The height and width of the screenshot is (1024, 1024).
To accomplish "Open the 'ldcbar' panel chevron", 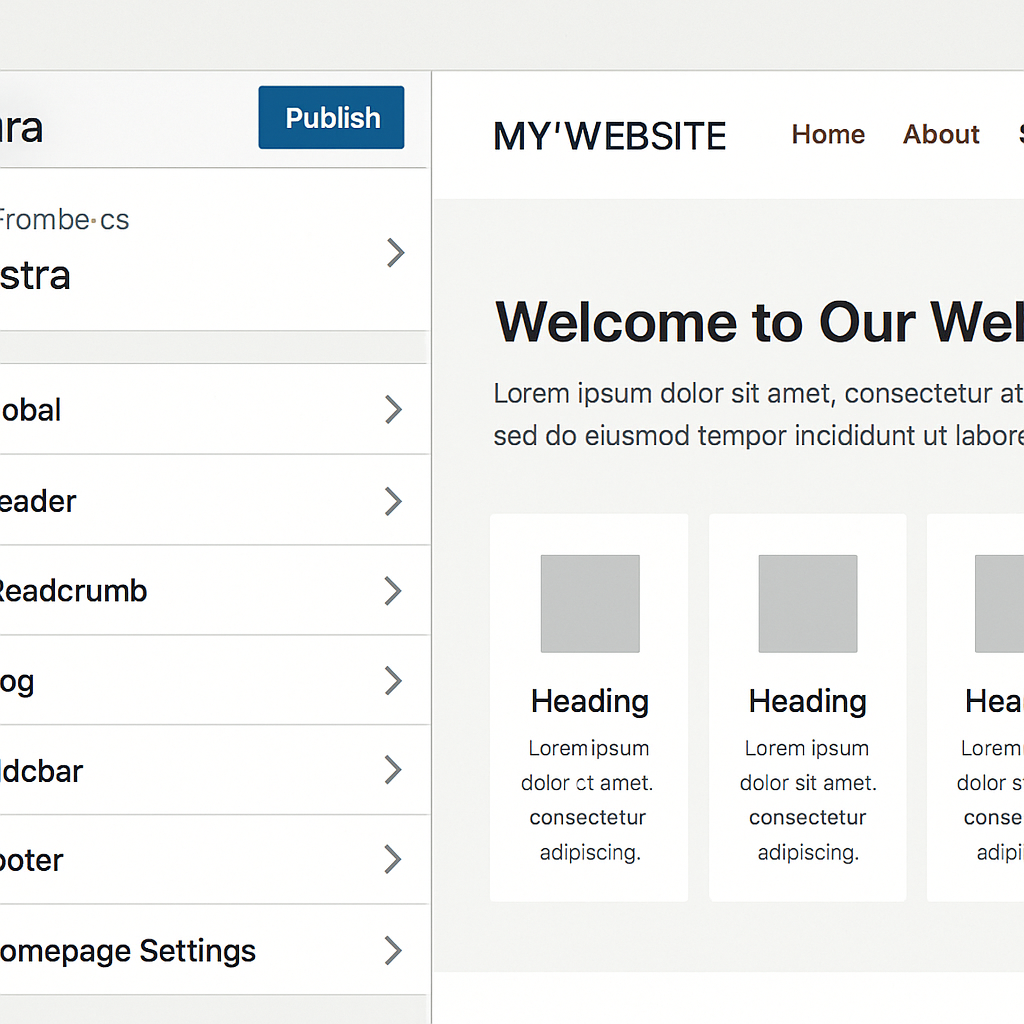I will click(x=393, y=770).
